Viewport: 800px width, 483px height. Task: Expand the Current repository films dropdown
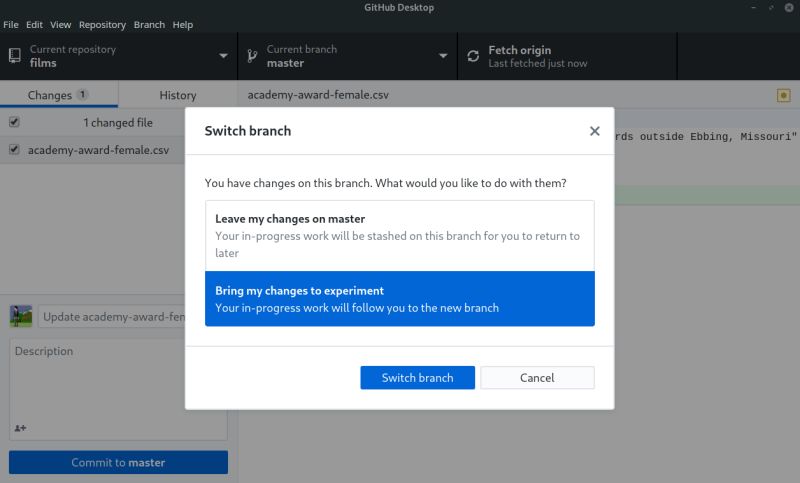[118, 56]
